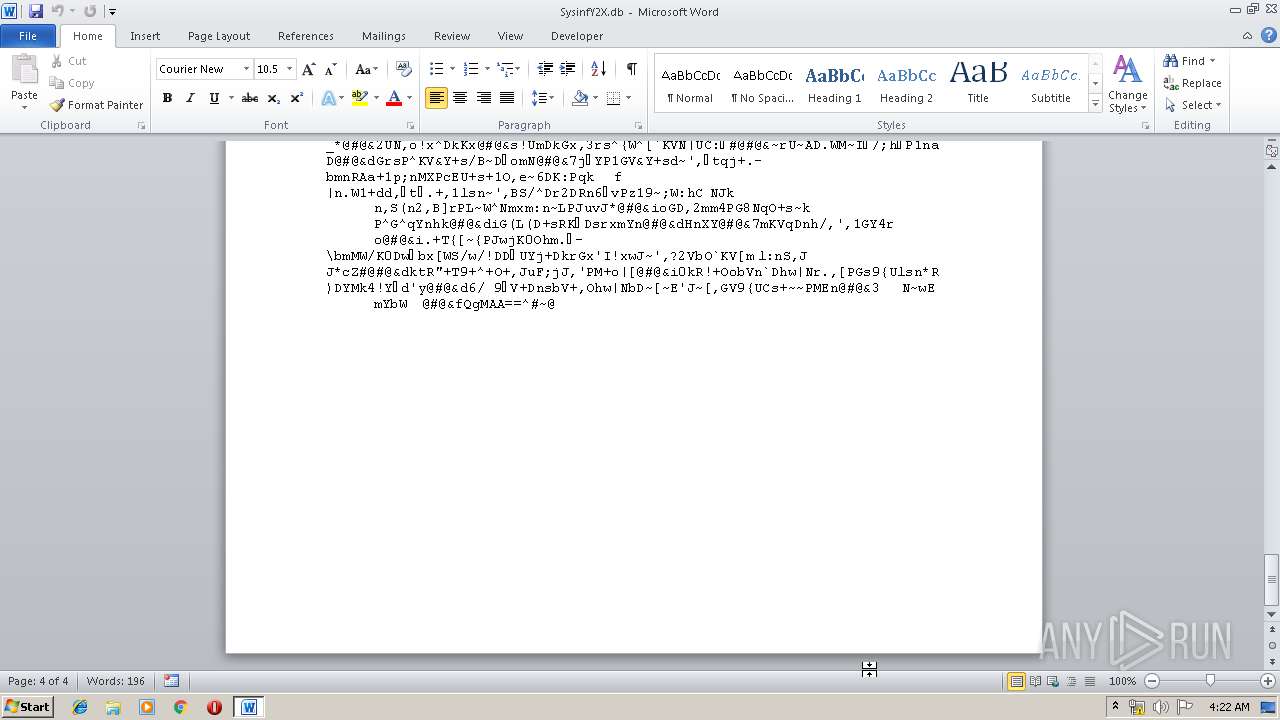Image resolution: width=1280 pixels, height=720 pixels.
Task: Shrink font size with the smaller A icon
Action: [x=329, y=69]
